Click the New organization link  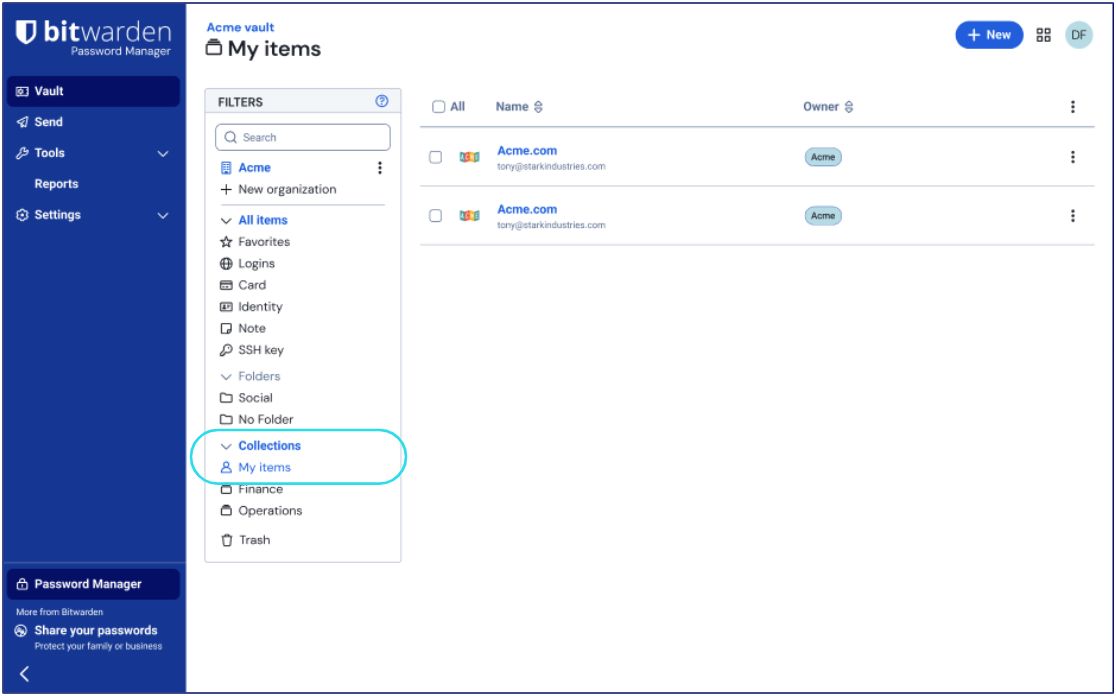[286, 190]
